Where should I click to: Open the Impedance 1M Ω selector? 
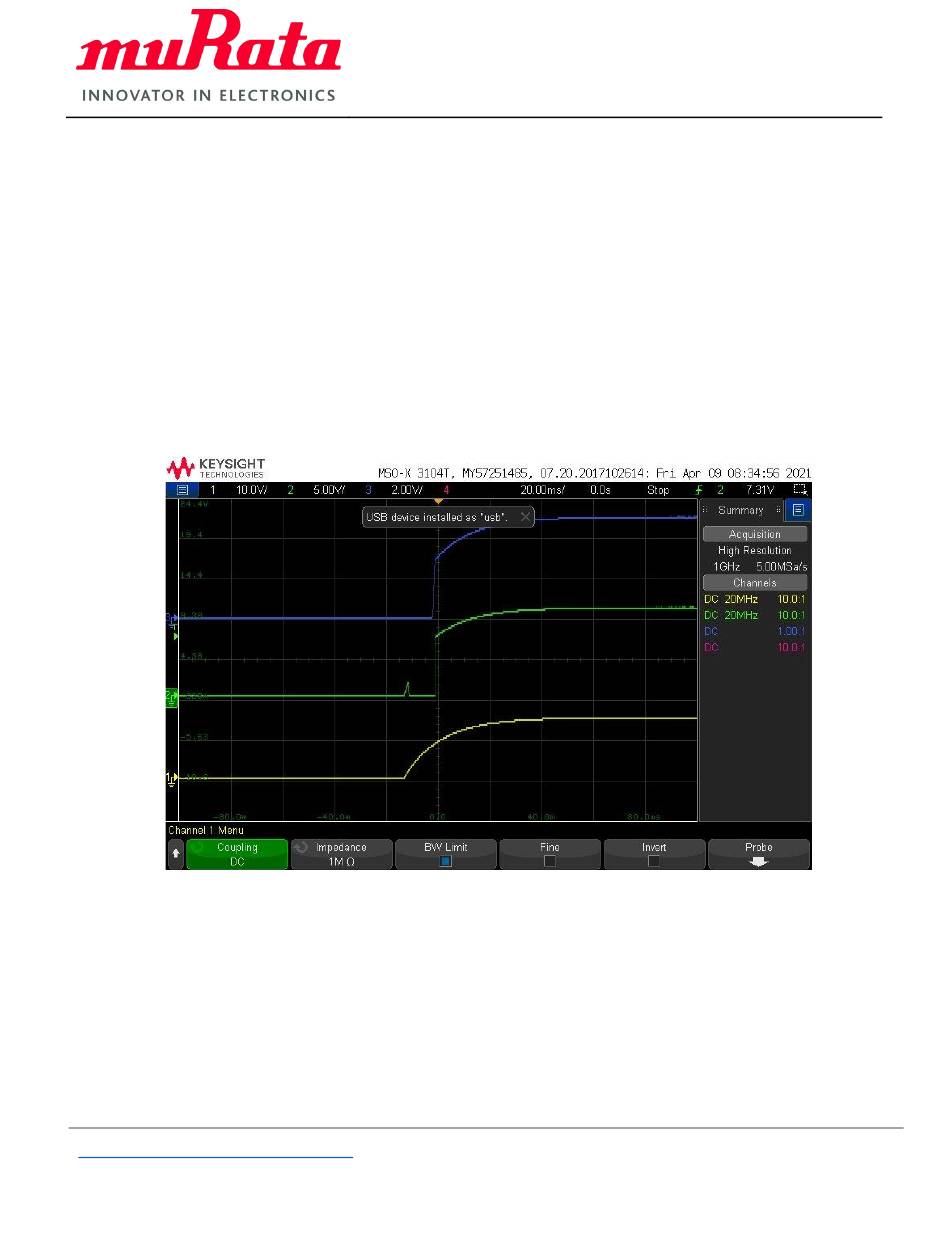(341, 854)
